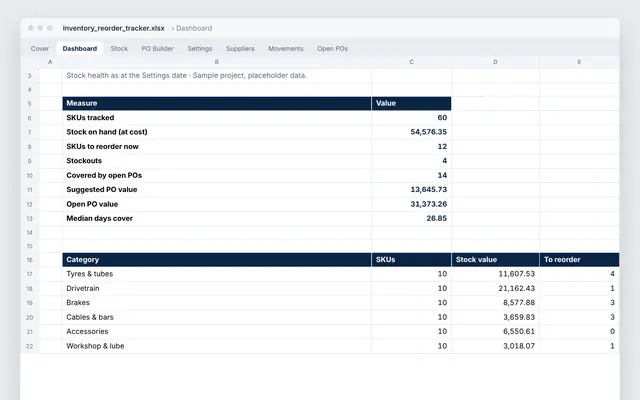Select the 31,373.26 value cell
This screenshot has width=640, height=400.
411,204
